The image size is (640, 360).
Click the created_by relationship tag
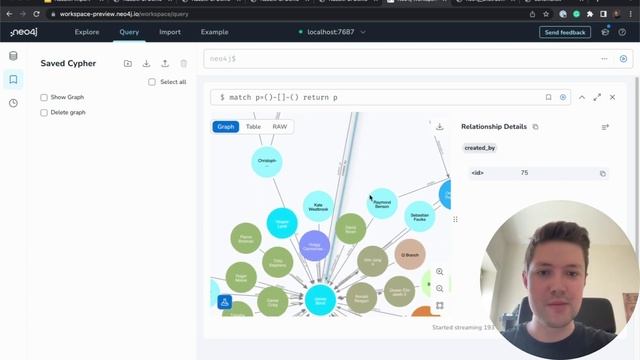click(x=480, y=148)
